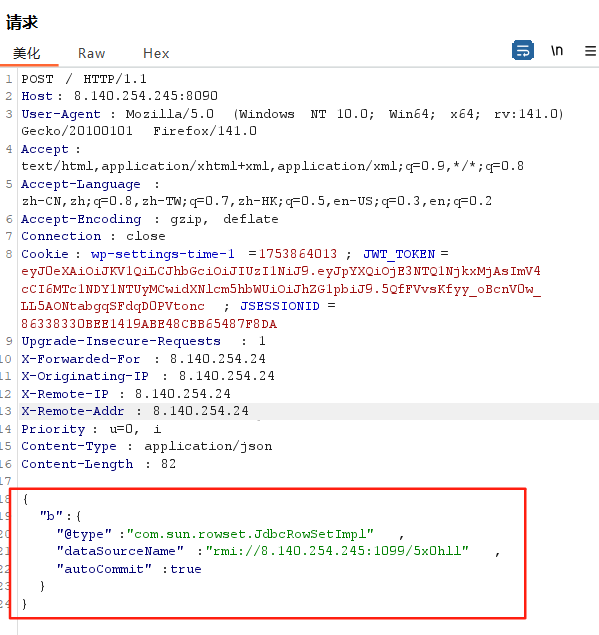Click the JWT line starting cCI6MTc1NDY1

click(x=281, y=289)
